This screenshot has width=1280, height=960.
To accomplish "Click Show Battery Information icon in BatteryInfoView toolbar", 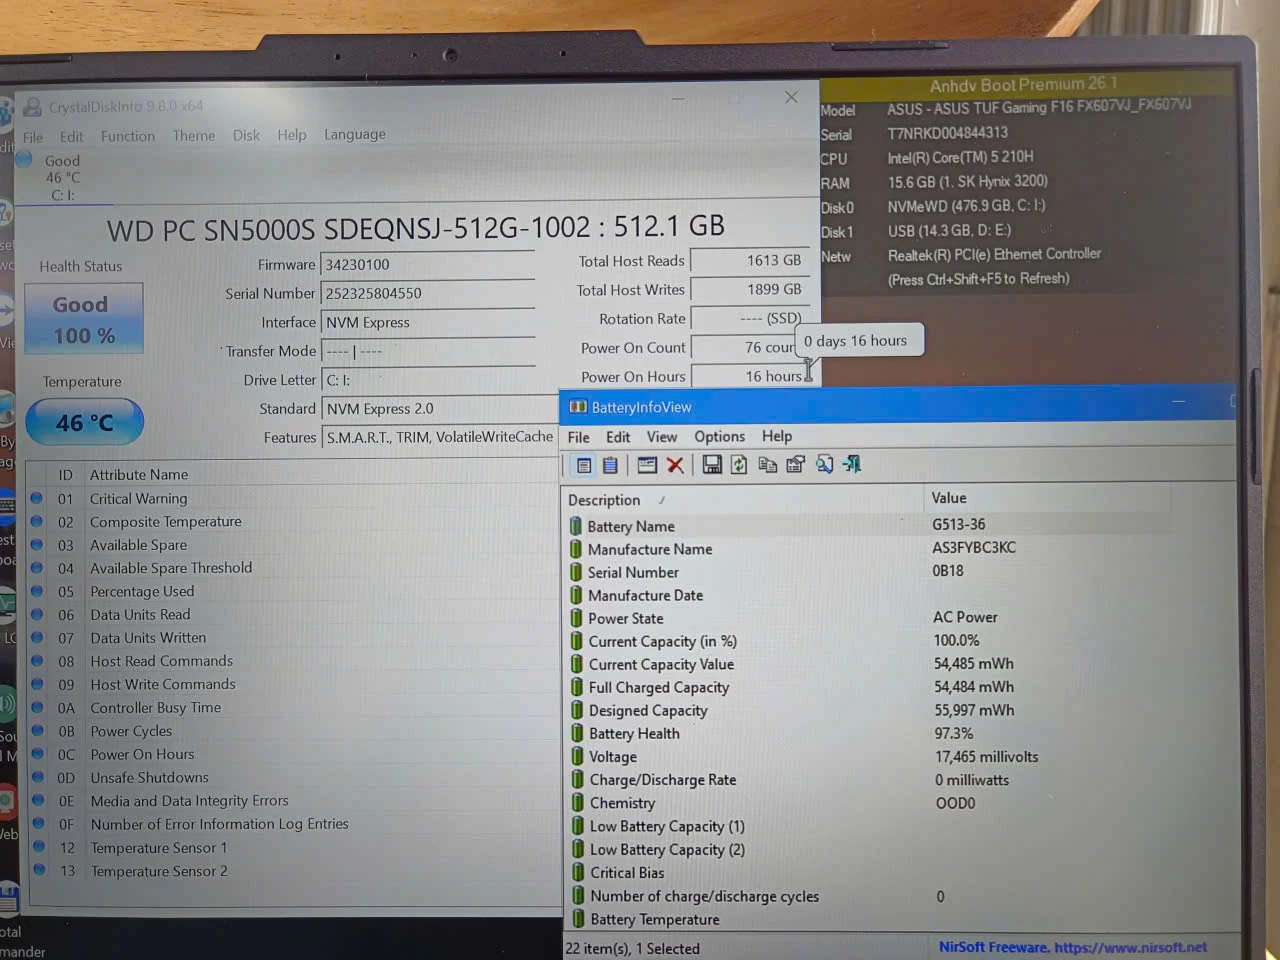I will click(584, 465).
